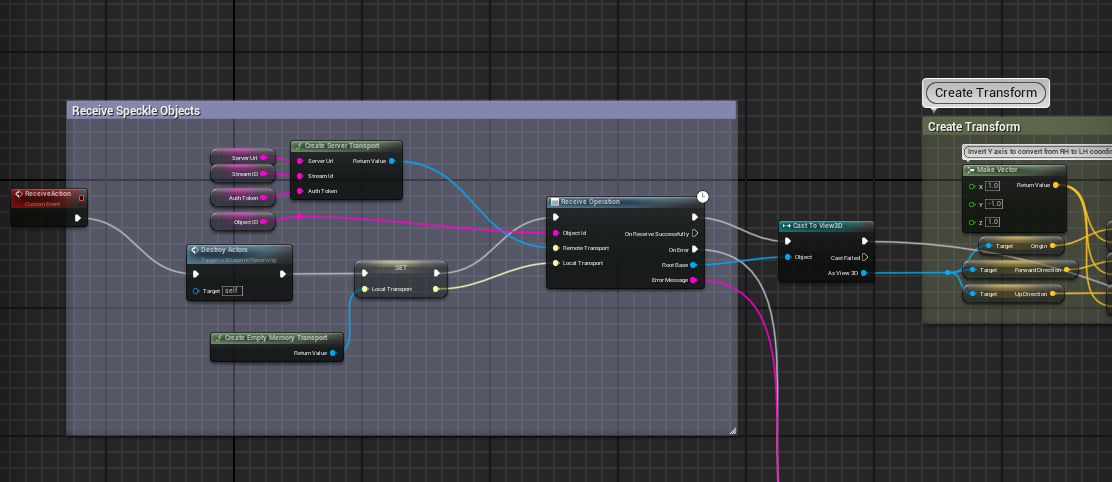The width and height of the screenshot is (1112, 482).
Task: Click the X input pin on Make Vector
Action: tap(973, 186)
